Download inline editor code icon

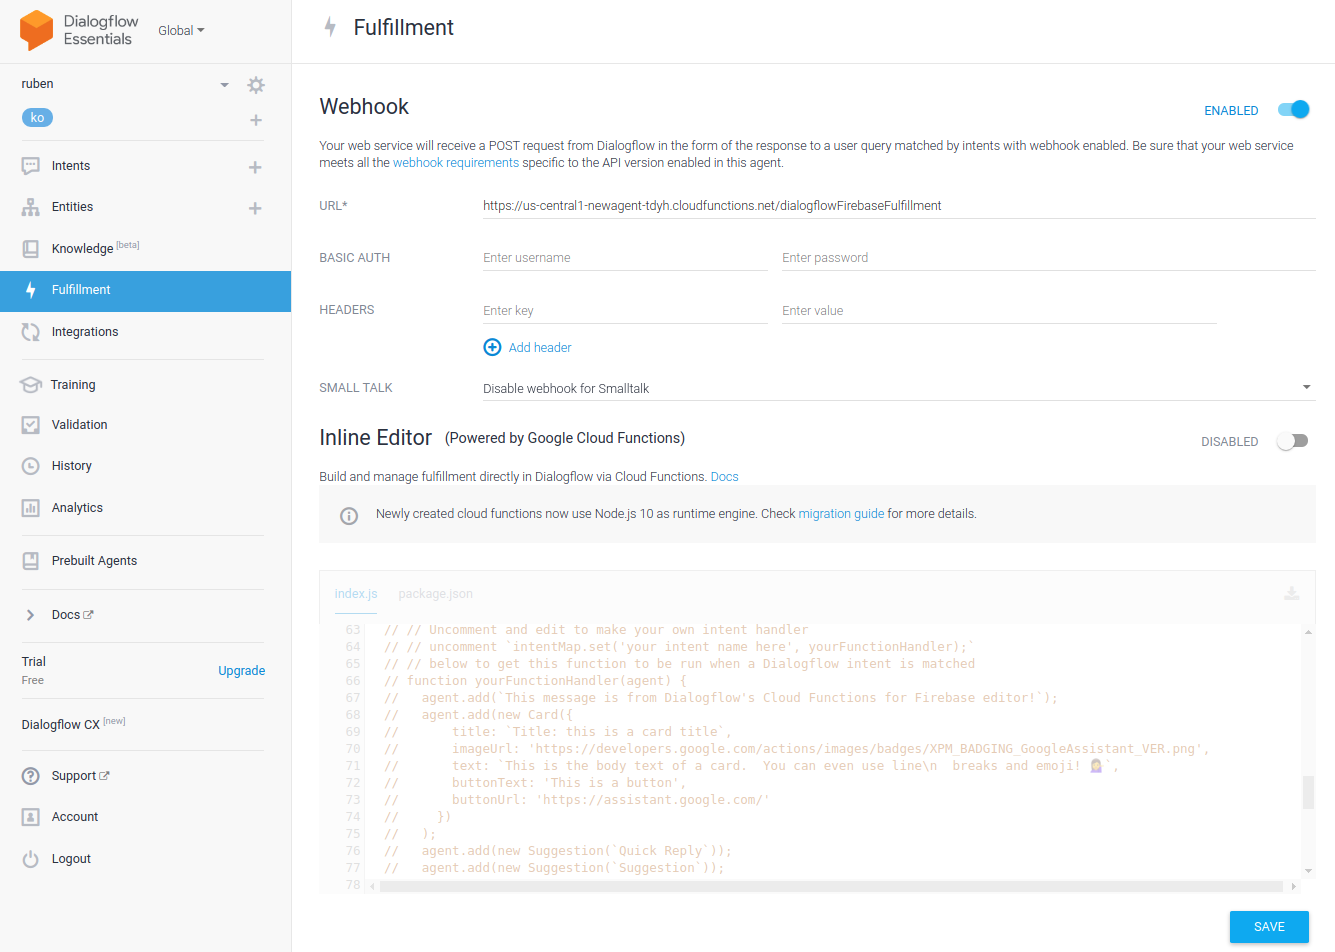click(1292, 594)
